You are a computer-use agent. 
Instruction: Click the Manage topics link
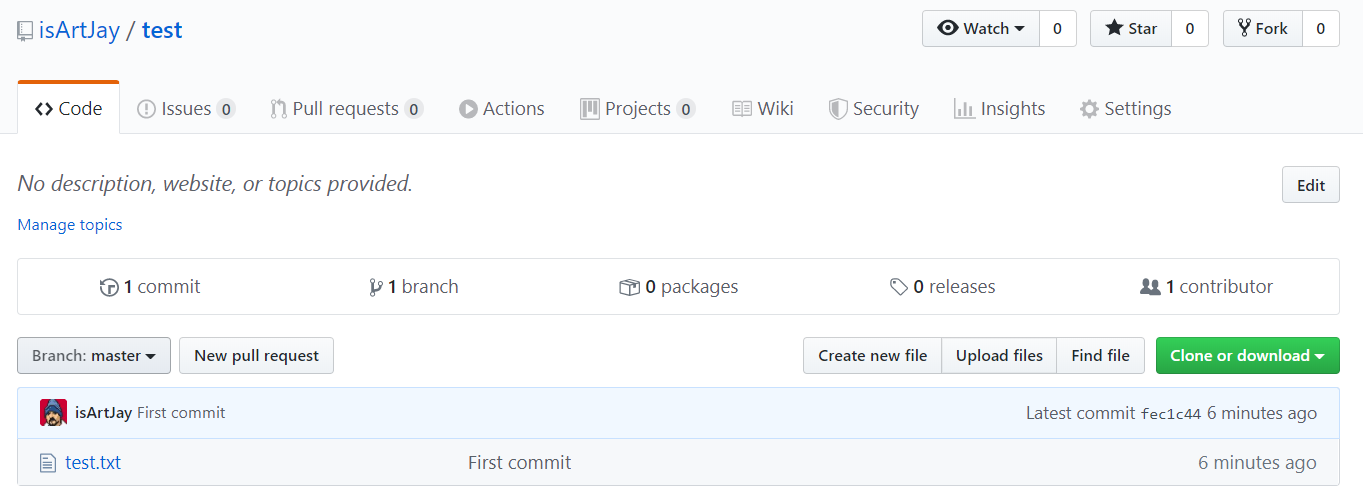click(x=70, y=225)
